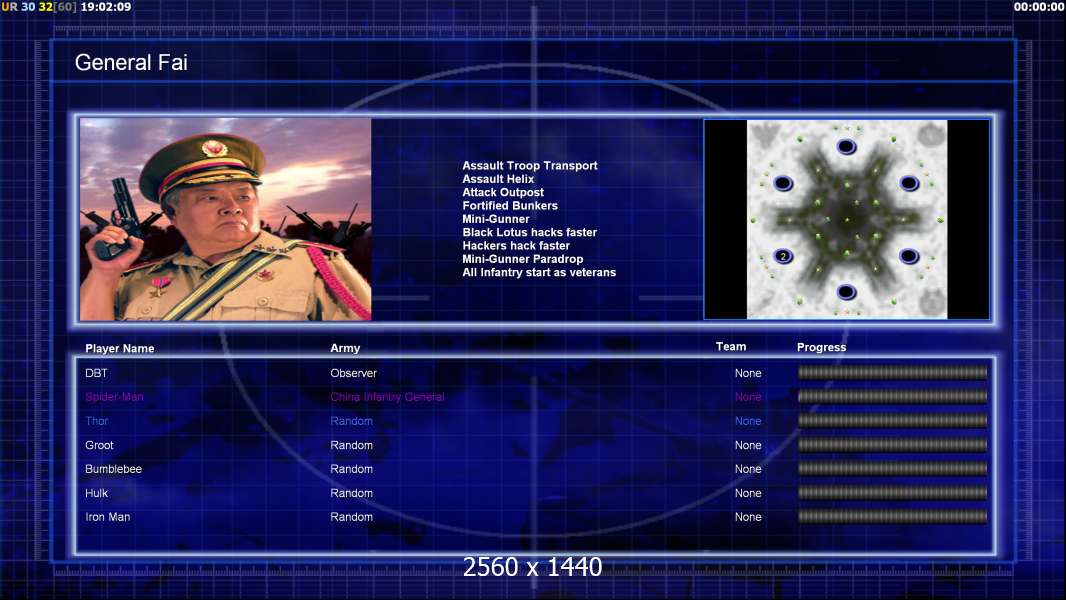This screenshot has height=600, width=1066.
Task: Click the game timer in the top-right corner
Action: coord(1038,7)
